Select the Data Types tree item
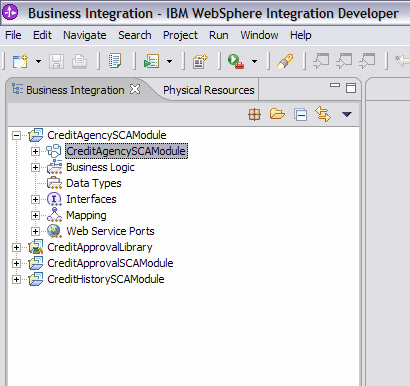410x386 pixels. click(94, 183)
